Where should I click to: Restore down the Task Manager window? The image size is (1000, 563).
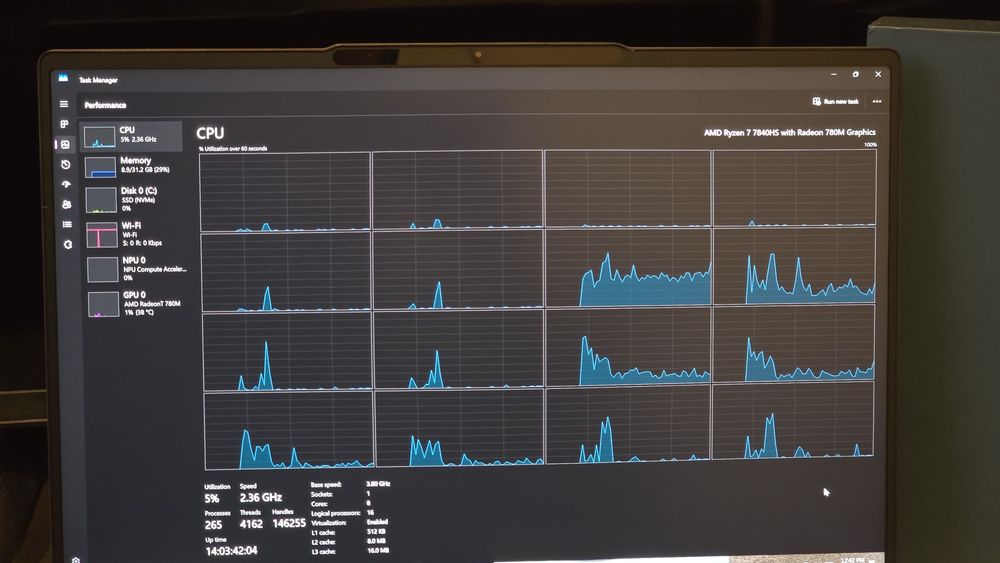pyautogui.click(x=856, y=75)
